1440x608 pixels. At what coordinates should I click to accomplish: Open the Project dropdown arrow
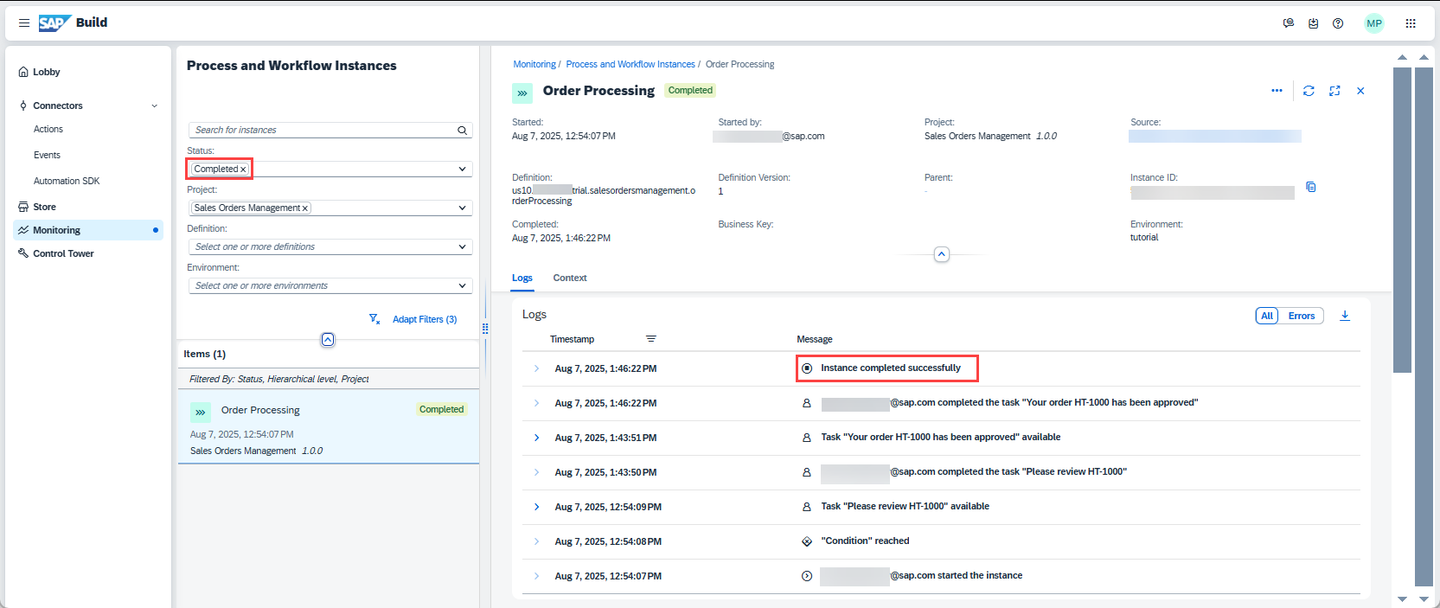pos(462,208)
